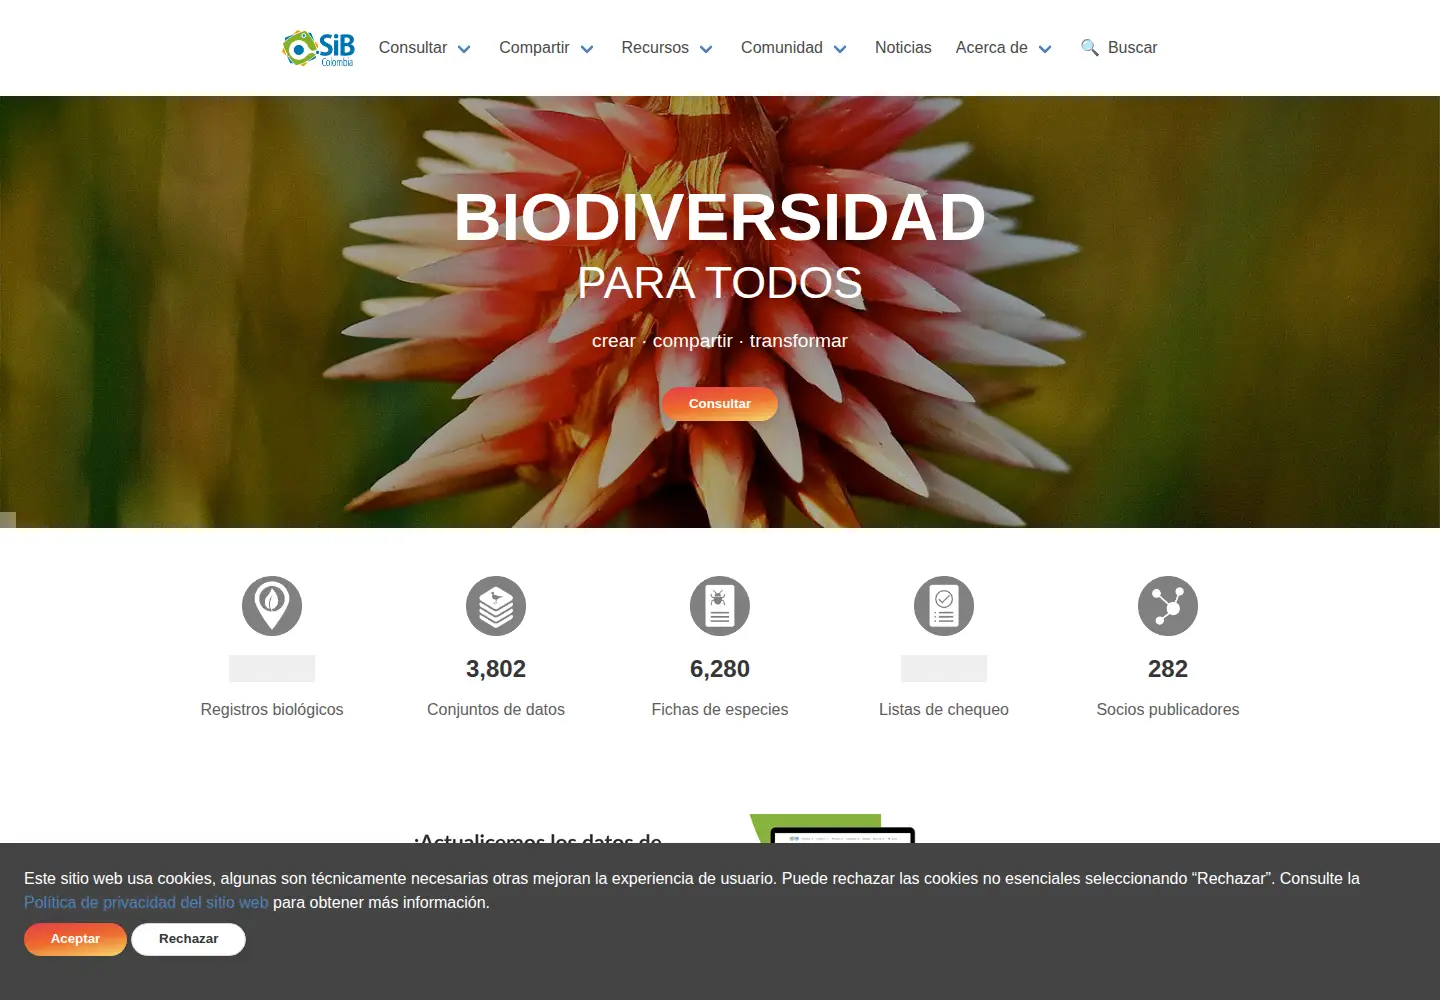Click the orange Consultar hero button
The height and width of the screenshot is (1000, 1440).
(720, 404)
